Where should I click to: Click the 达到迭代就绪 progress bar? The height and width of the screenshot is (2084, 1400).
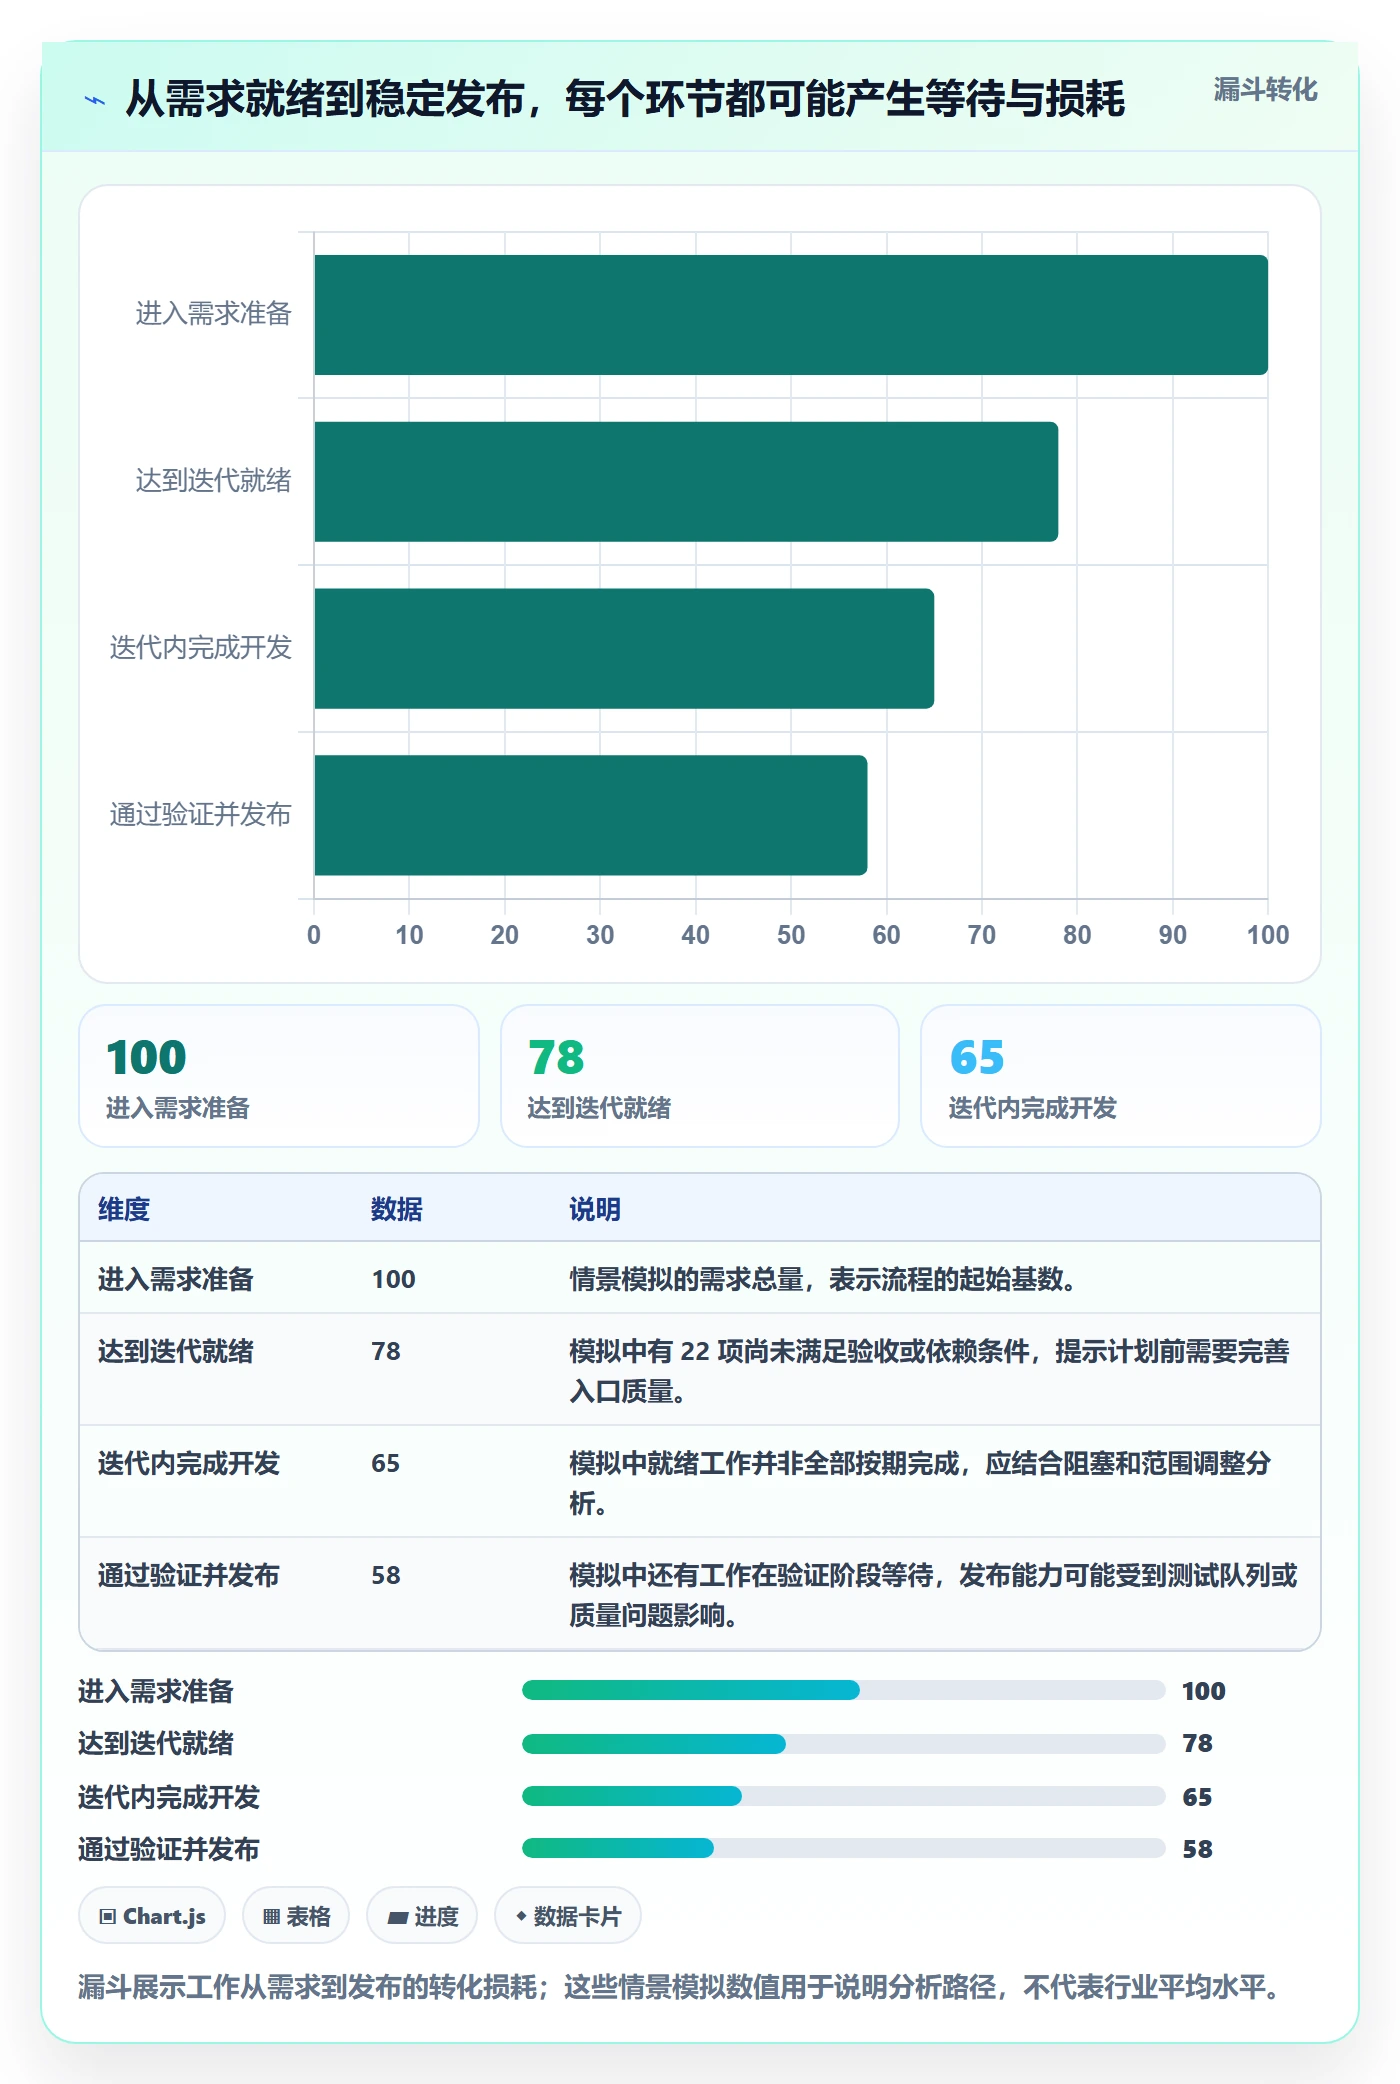coord(843,1744)
